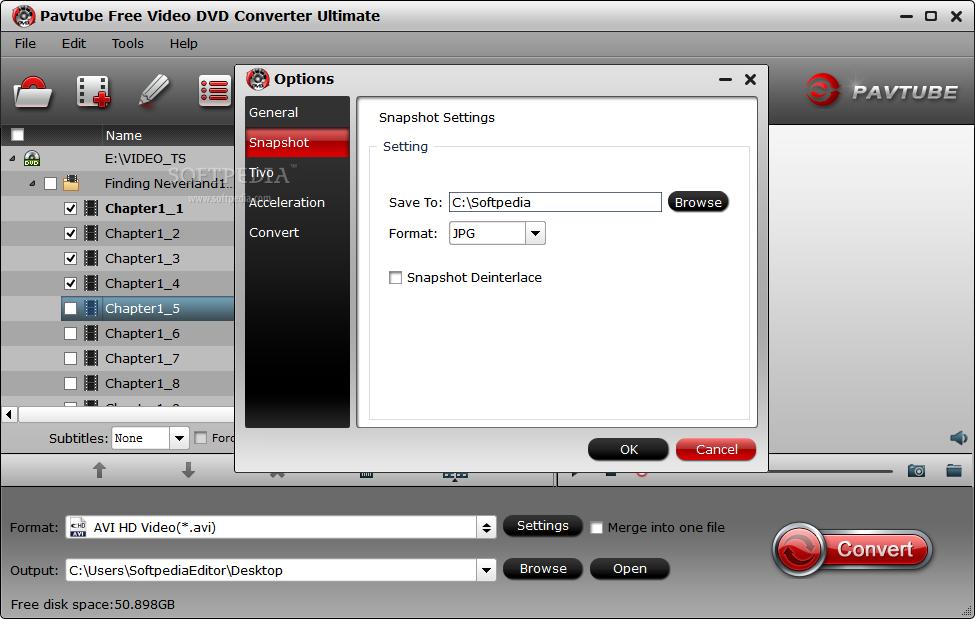The height and width of the screenshot is (619, 975).
Task: Click the file list horizontal scrollbar left arrow
Action: click(x=9, y=414)
